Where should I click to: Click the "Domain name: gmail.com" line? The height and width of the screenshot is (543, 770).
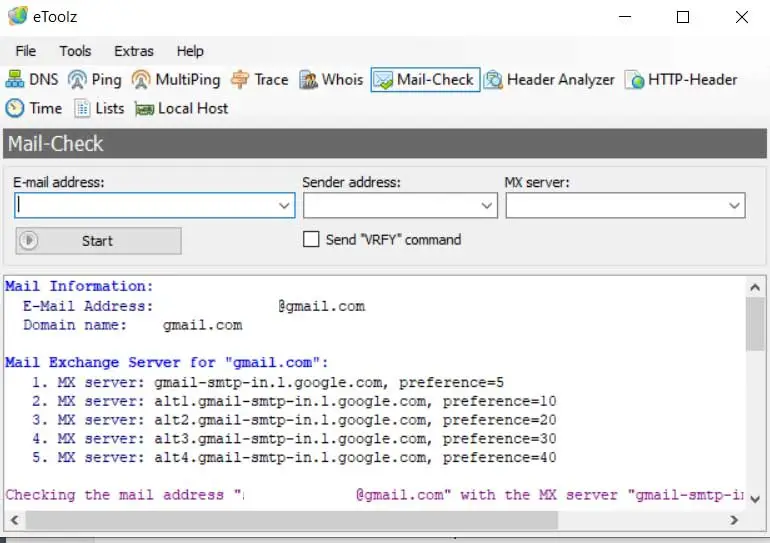coord(133,325)
